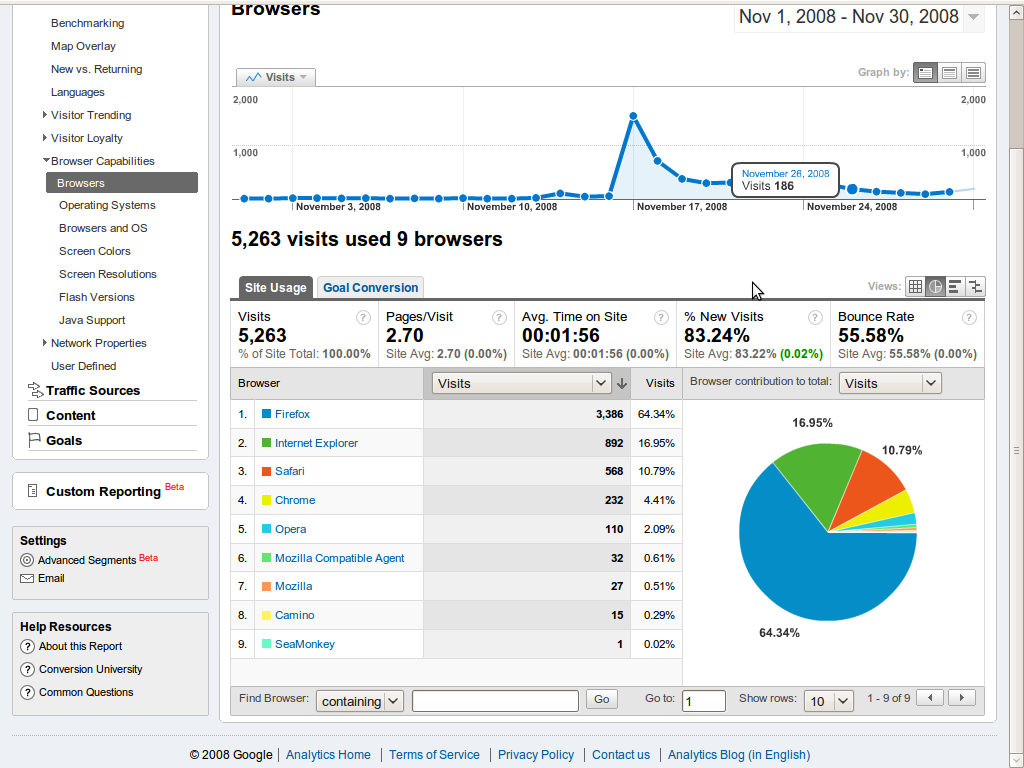Open the Safari browser link

pyautogui.click(x=289, y=471)
